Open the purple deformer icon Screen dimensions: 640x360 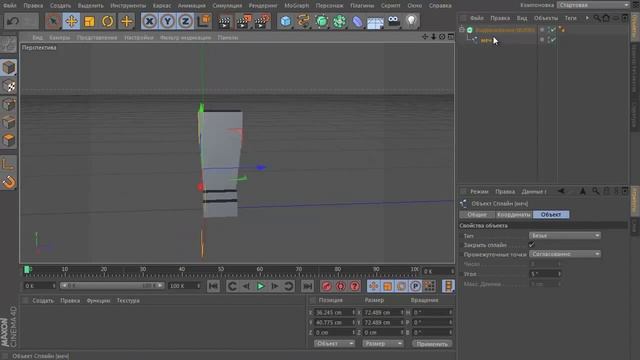(357, 21)
